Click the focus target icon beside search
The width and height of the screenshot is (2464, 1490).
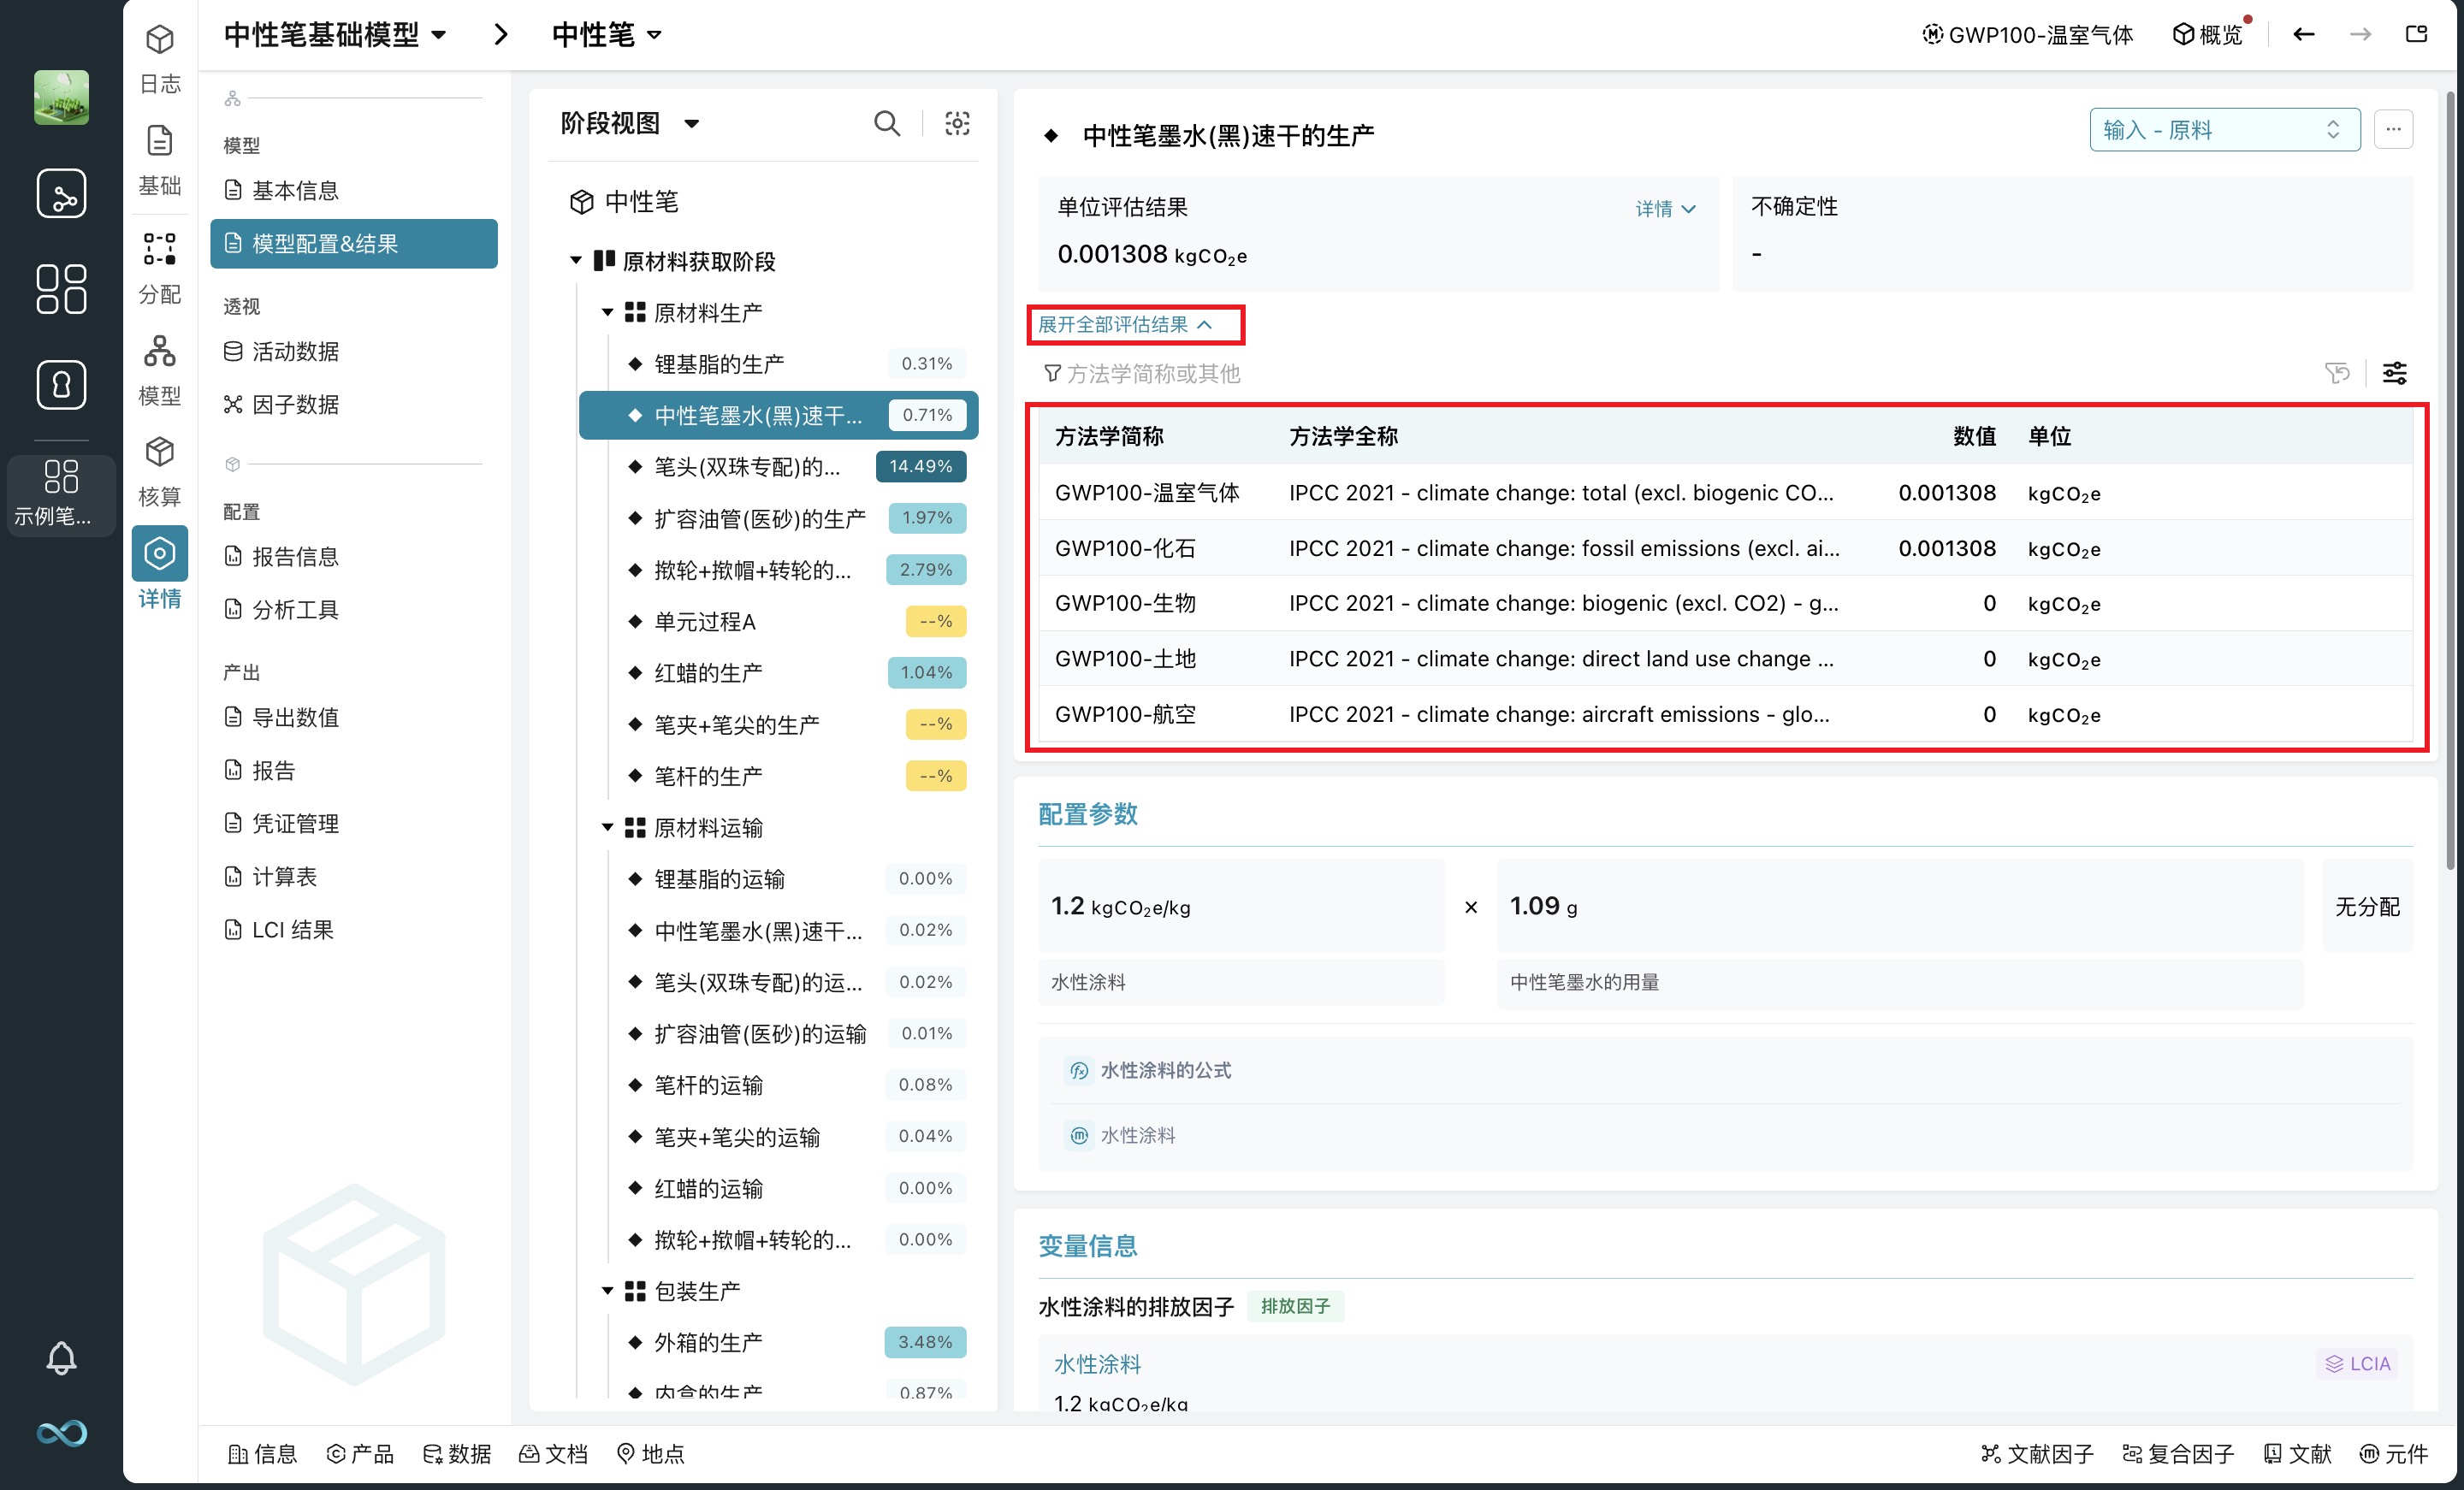click(957, 123)
